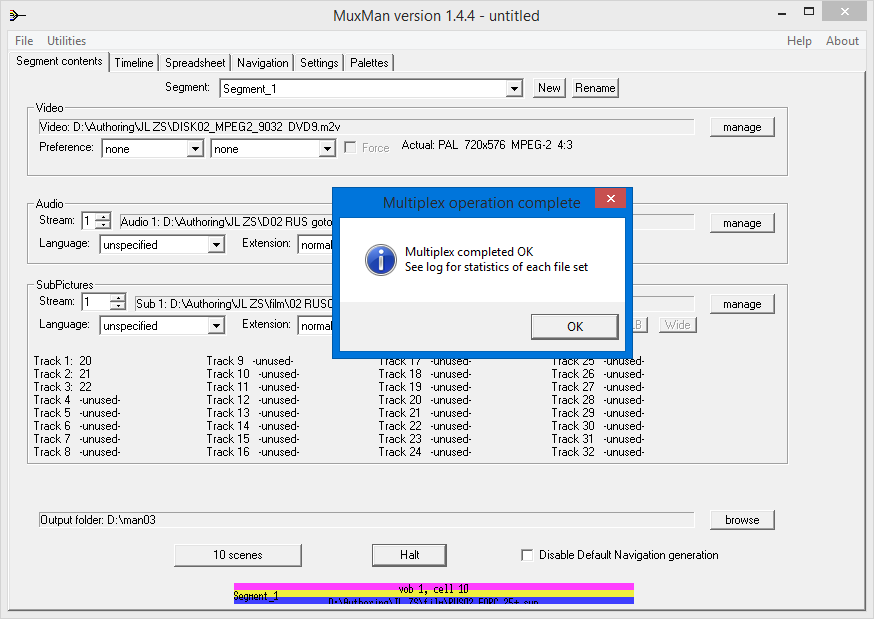Click the Rename segment button

click(x=595, y=88)
